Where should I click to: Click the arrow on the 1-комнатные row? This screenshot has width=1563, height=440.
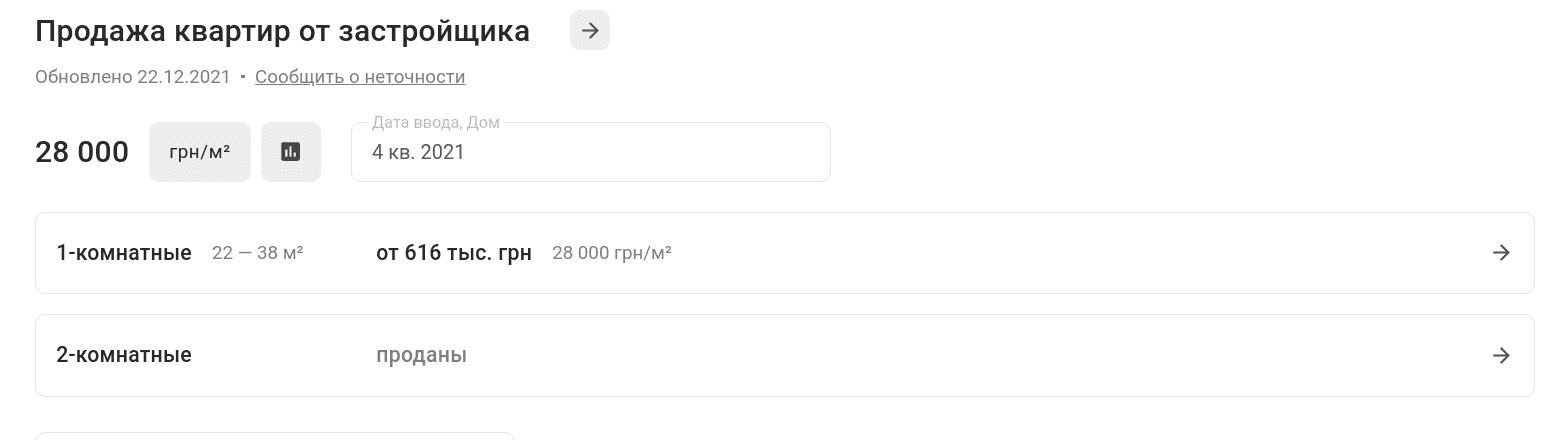[1500, 253]
